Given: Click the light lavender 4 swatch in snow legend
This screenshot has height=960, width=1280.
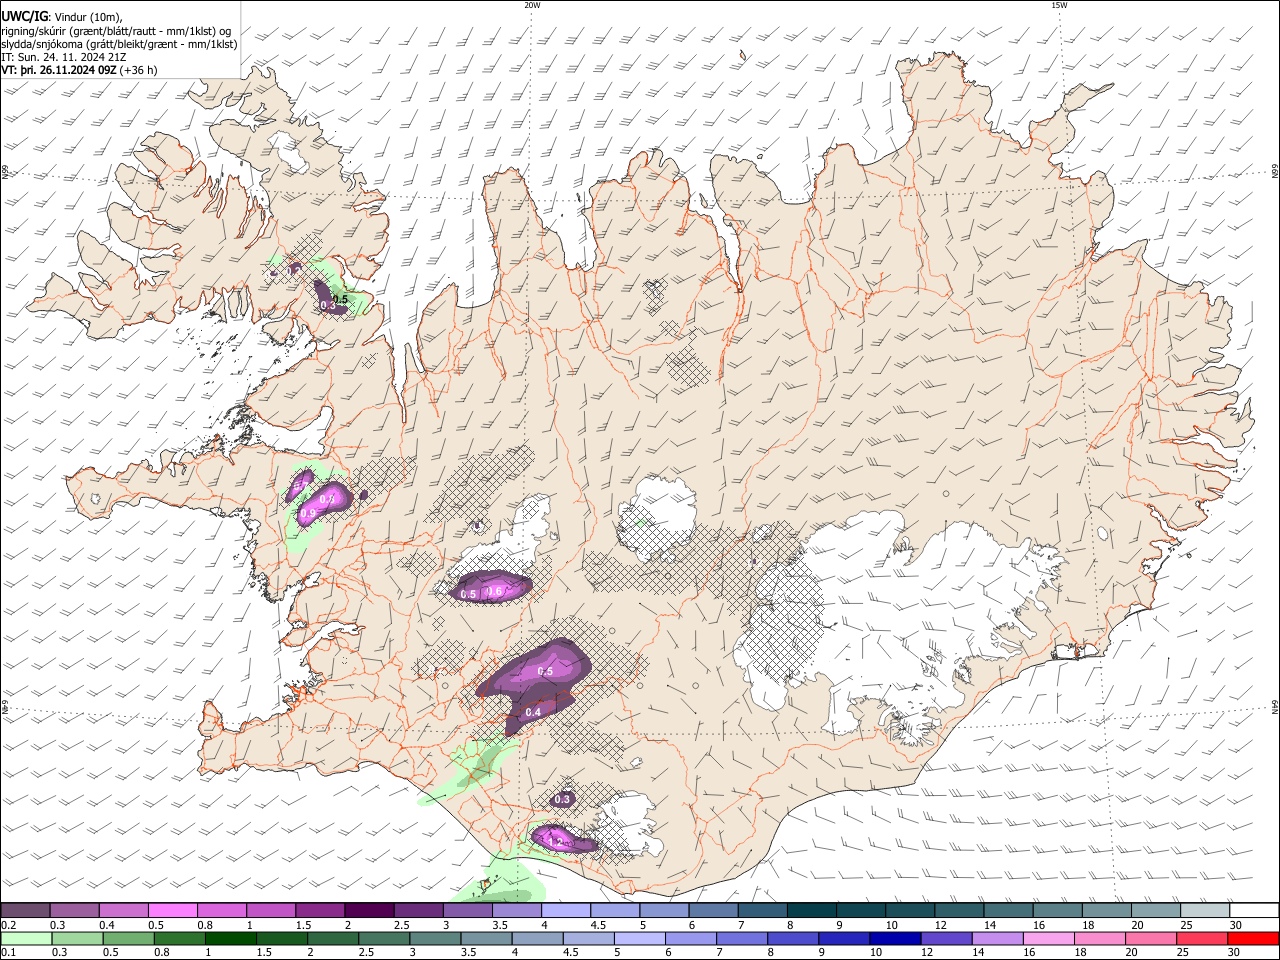Looking at the screenshot, I should pos(565,911).
